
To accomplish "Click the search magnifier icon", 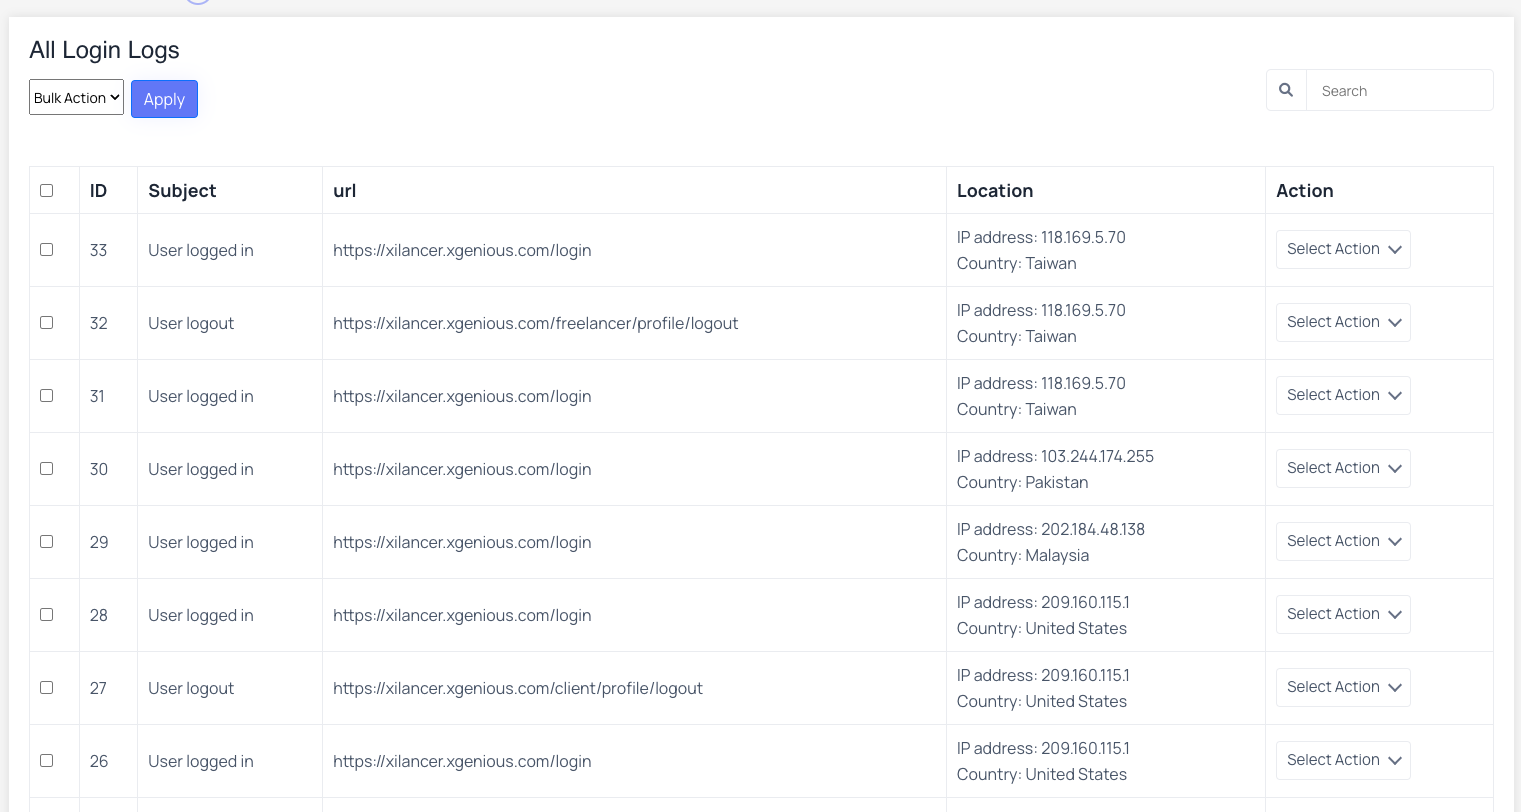I will pos(1286,90).
